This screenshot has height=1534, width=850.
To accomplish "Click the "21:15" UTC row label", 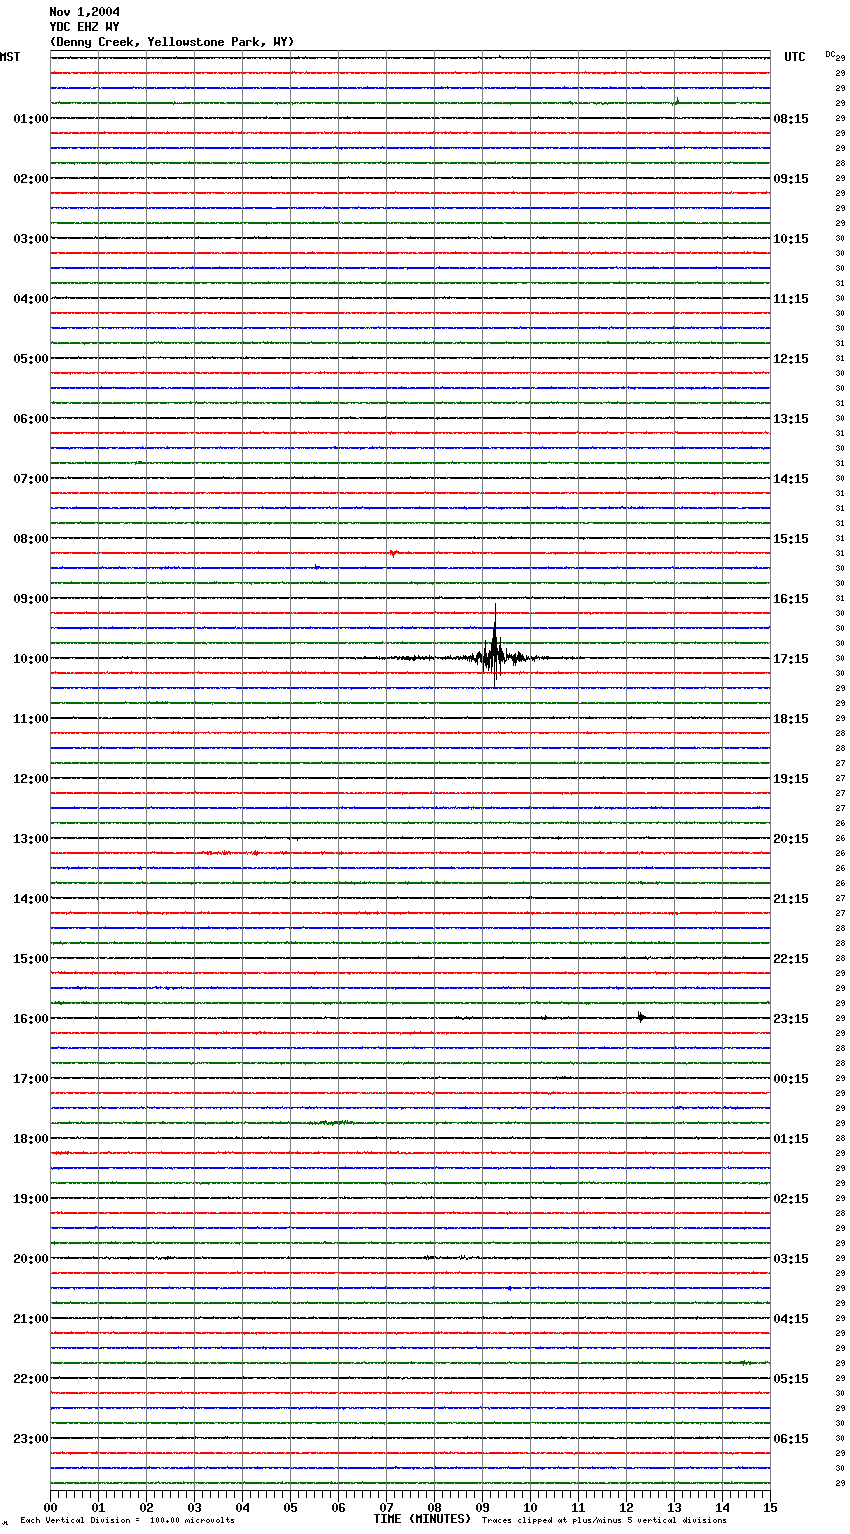I will tap(791, 899).
